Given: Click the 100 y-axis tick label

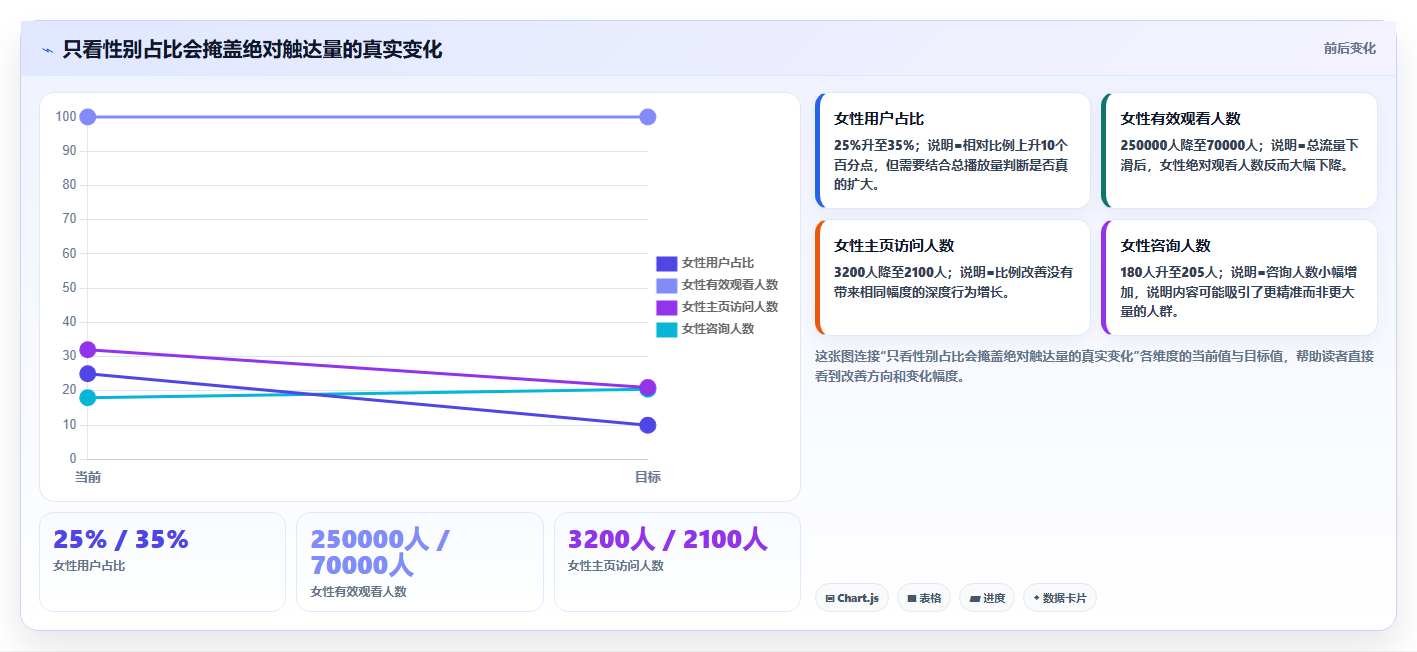Looking at the screenshot, I should [x=66, y=117].
